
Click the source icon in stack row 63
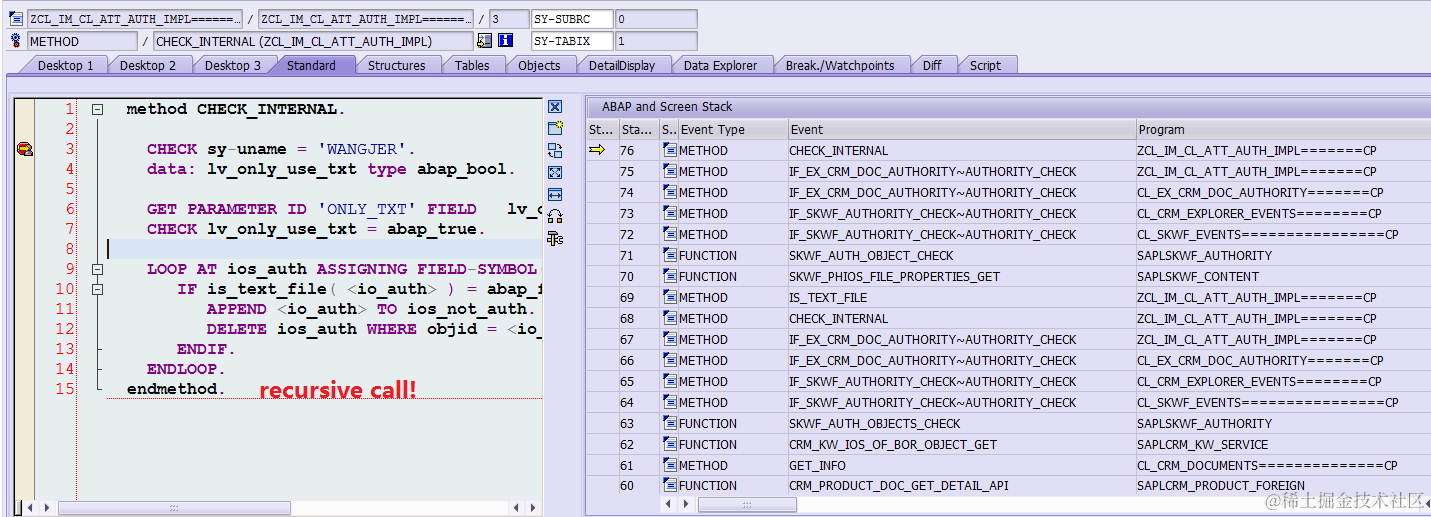669,423
